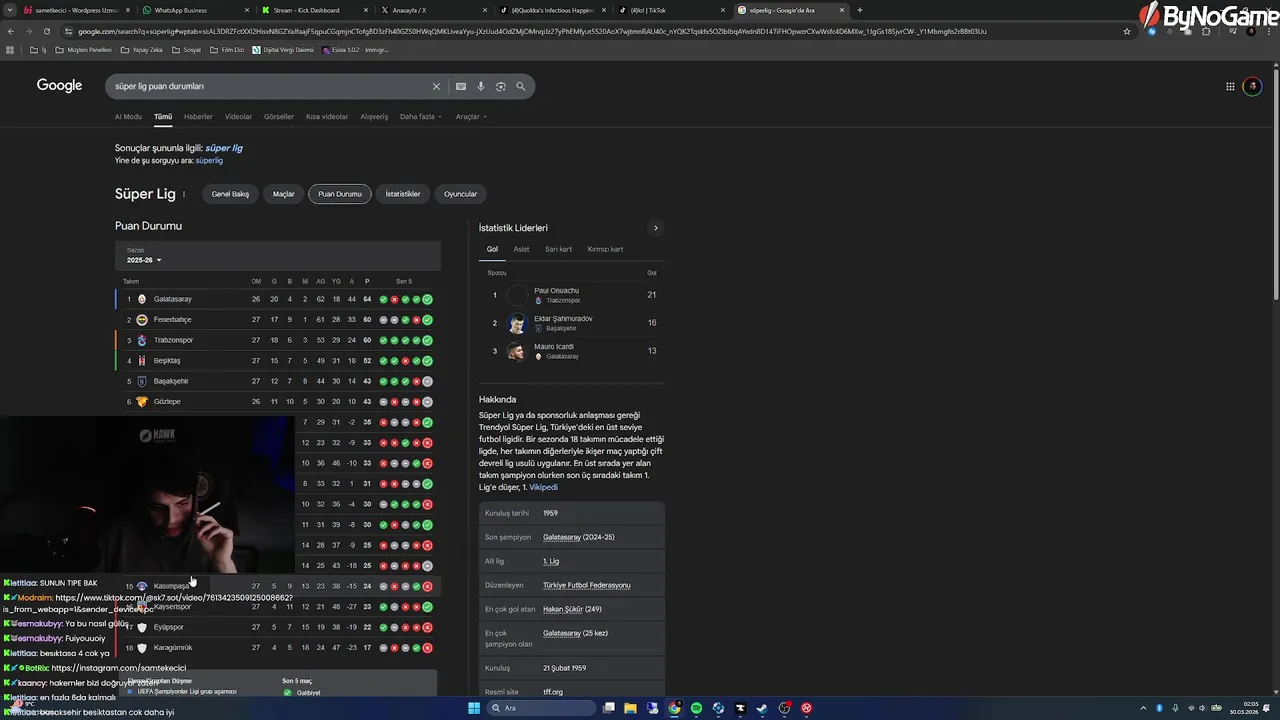1280x720 pixels.
Task: Expand the Araçlar options
Action: click(x=471, y=117)
